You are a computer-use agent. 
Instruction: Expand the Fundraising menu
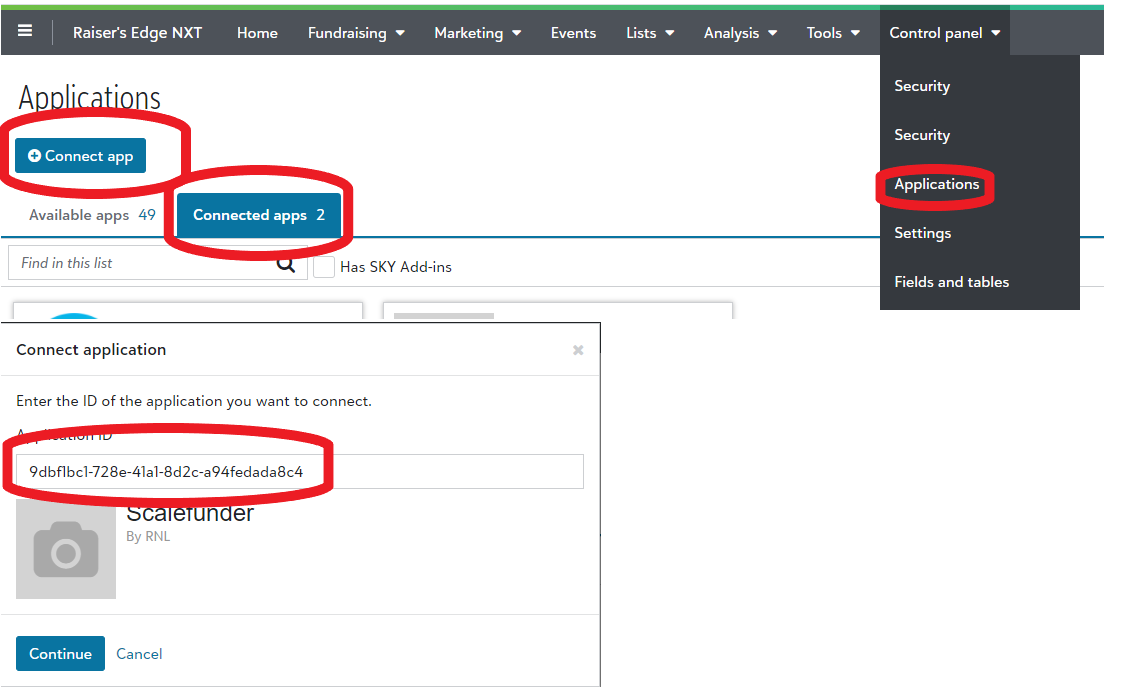[x=356, y=33]
